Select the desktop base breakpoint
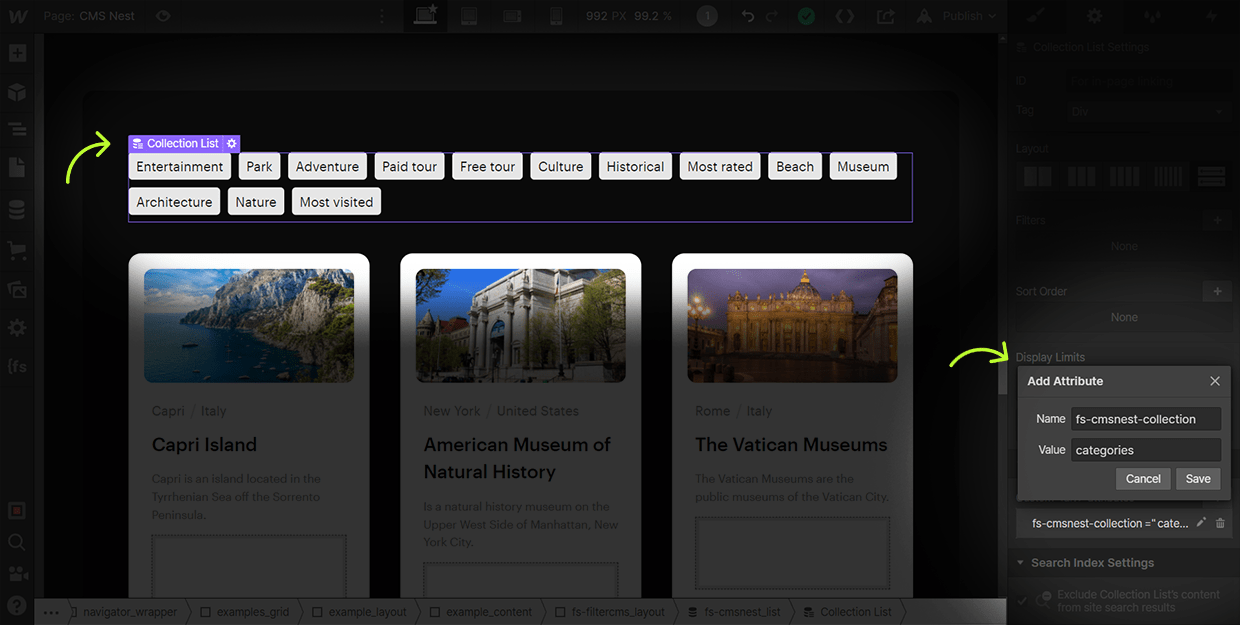Image resolution: width=1240 pixels, height=625 pixels. [424, 16]
